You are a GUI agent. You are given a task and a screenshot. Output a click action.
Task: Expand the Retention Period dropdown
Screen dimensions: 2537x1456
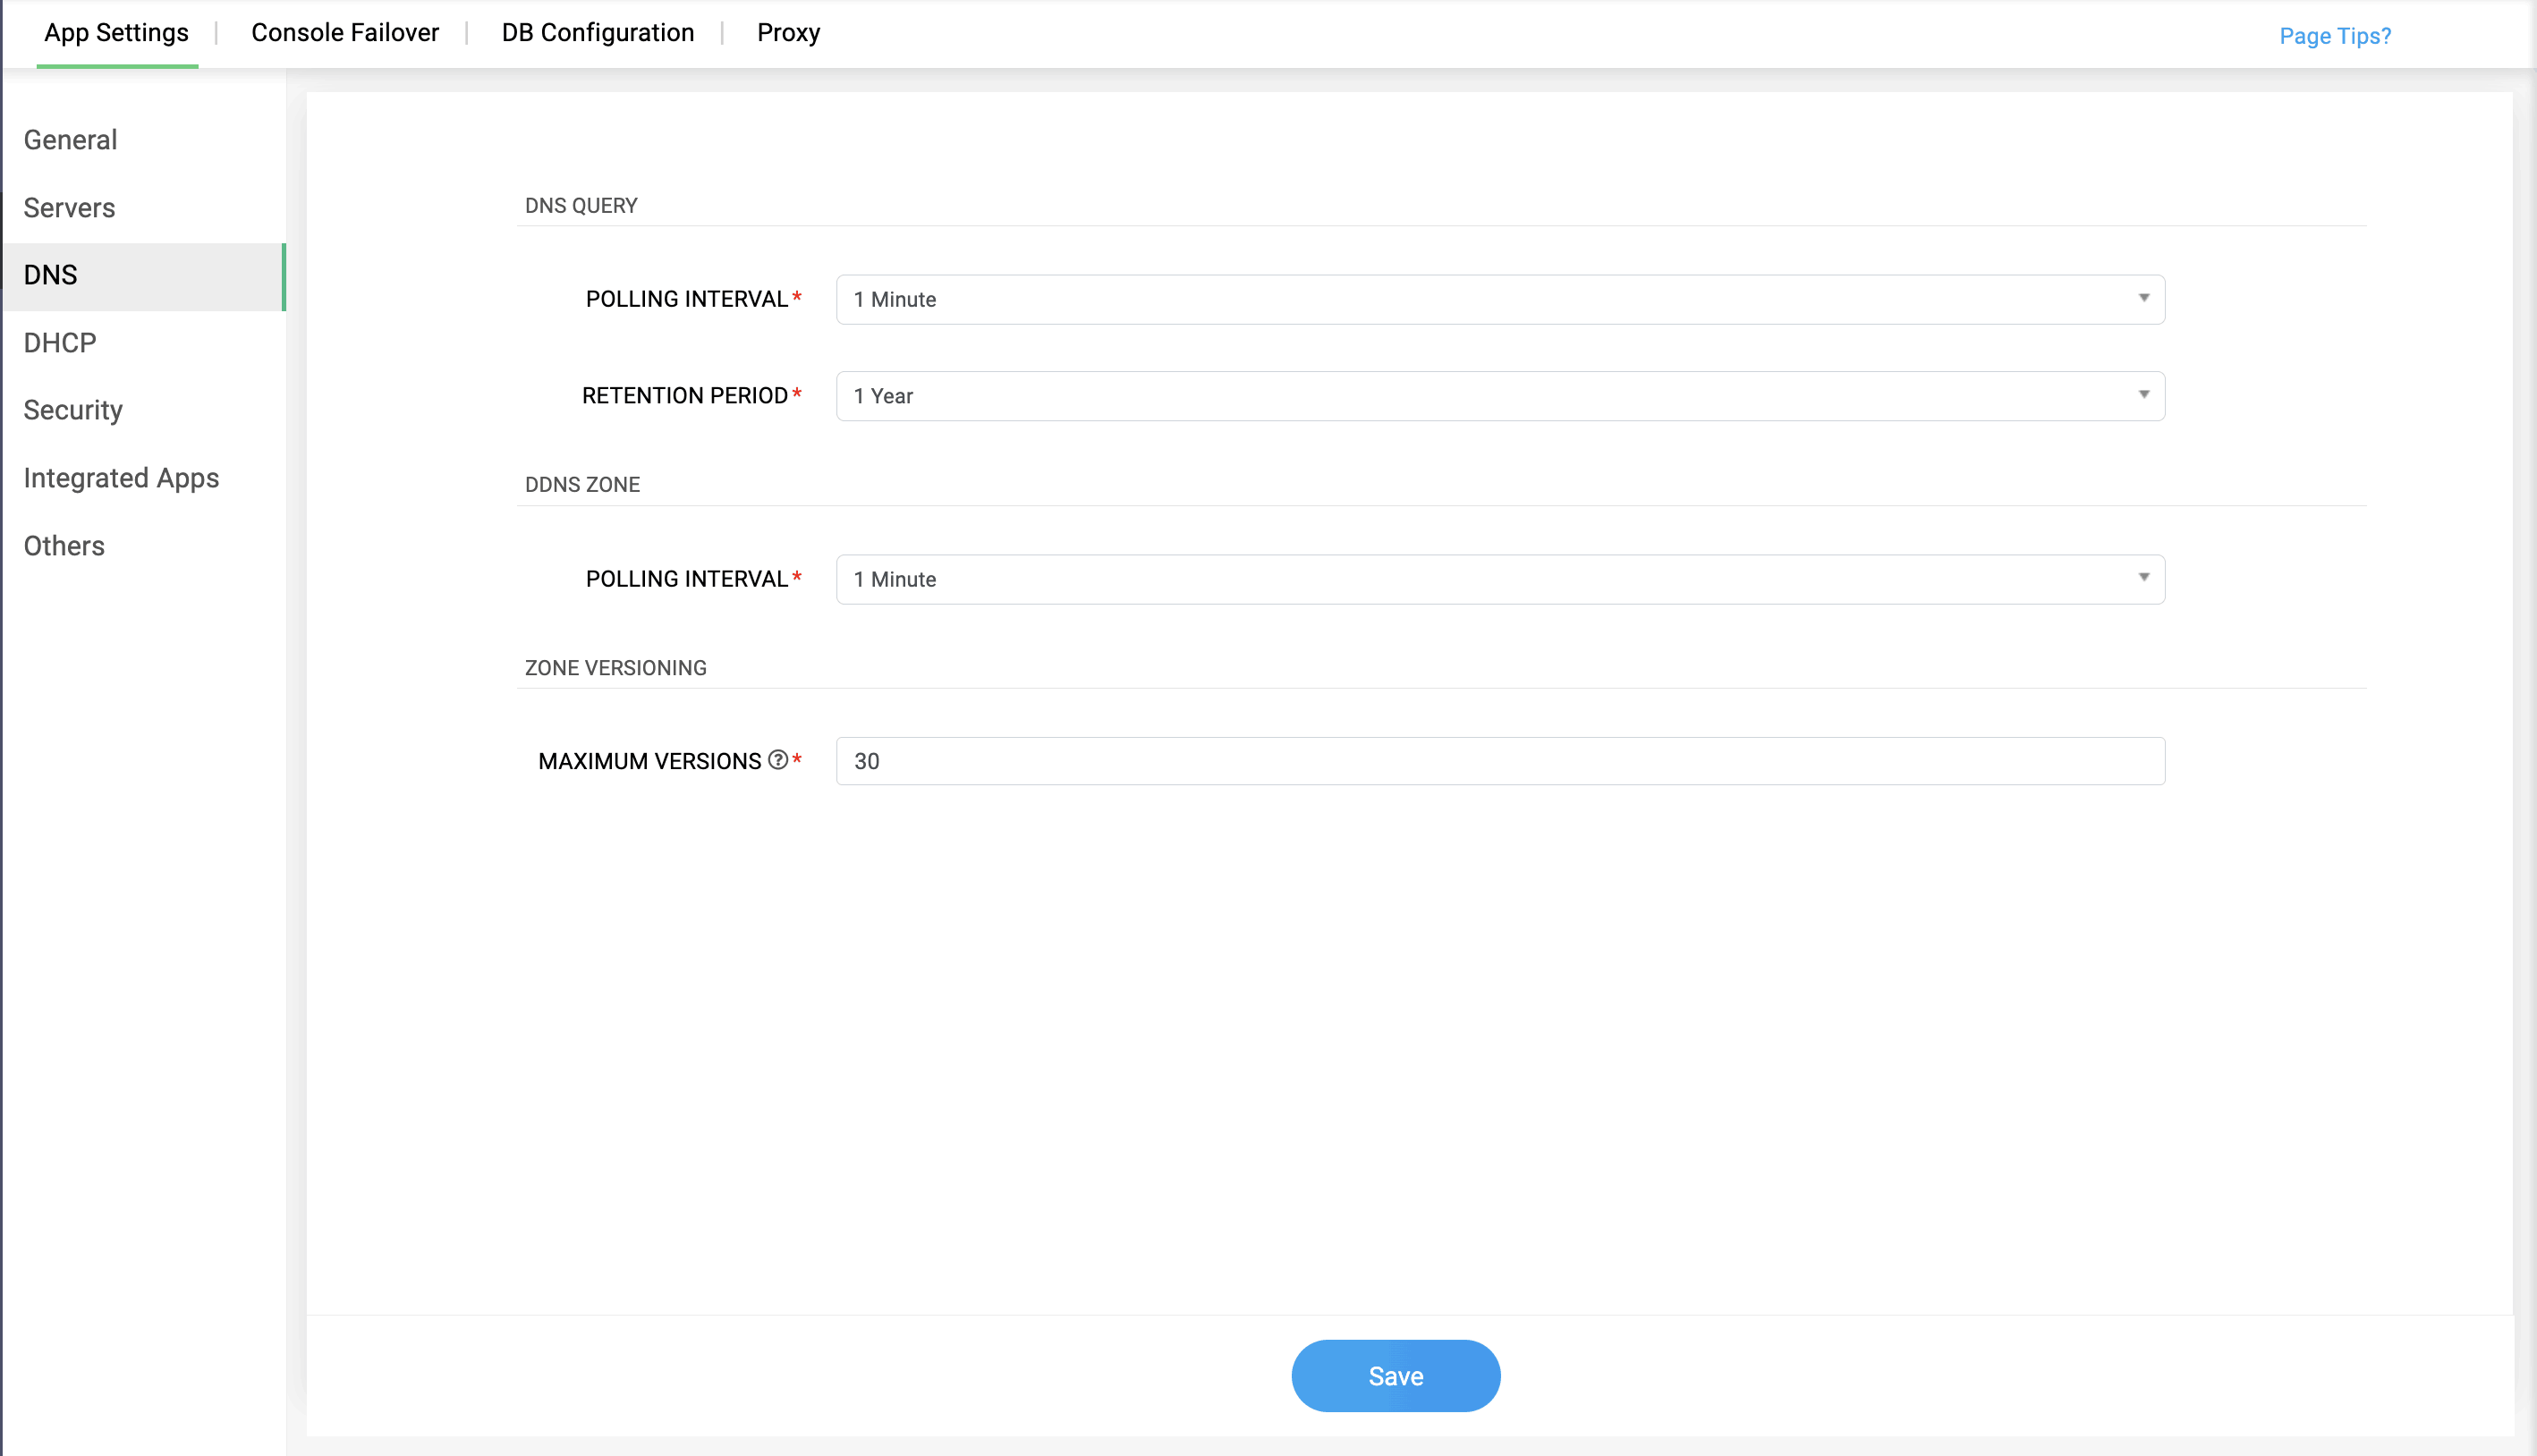[x=1499, y=396]
